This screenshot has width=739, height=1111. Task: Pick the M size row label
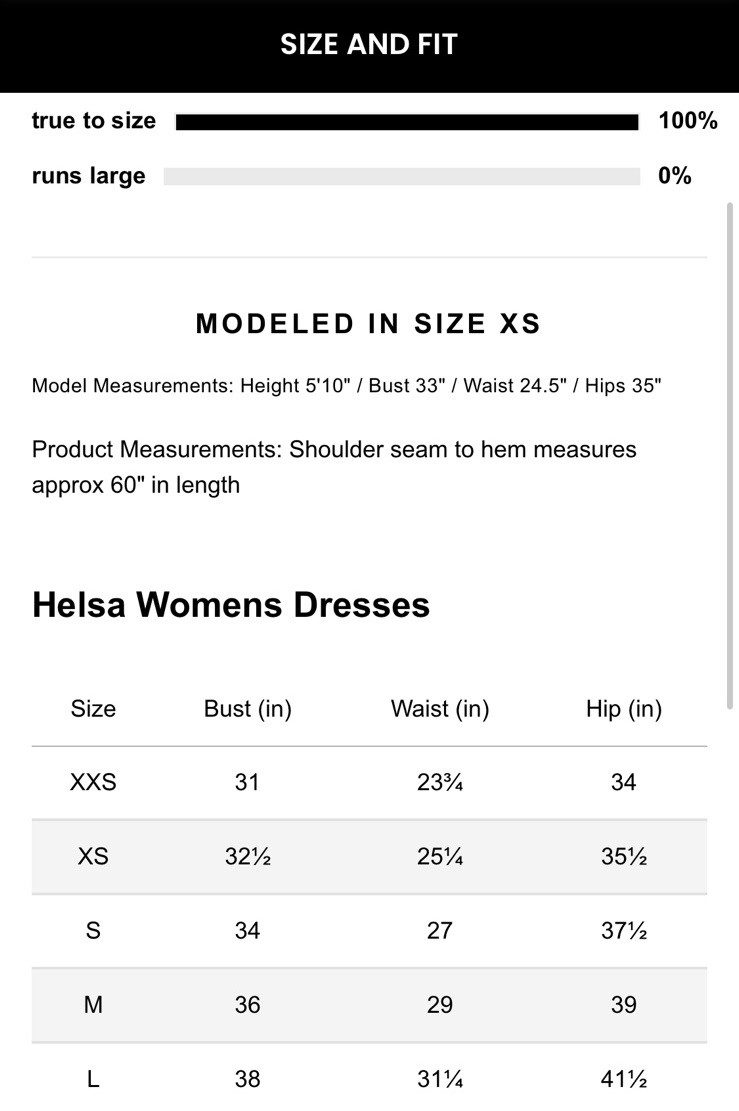pyautogui.click(x=93, y=1004)
